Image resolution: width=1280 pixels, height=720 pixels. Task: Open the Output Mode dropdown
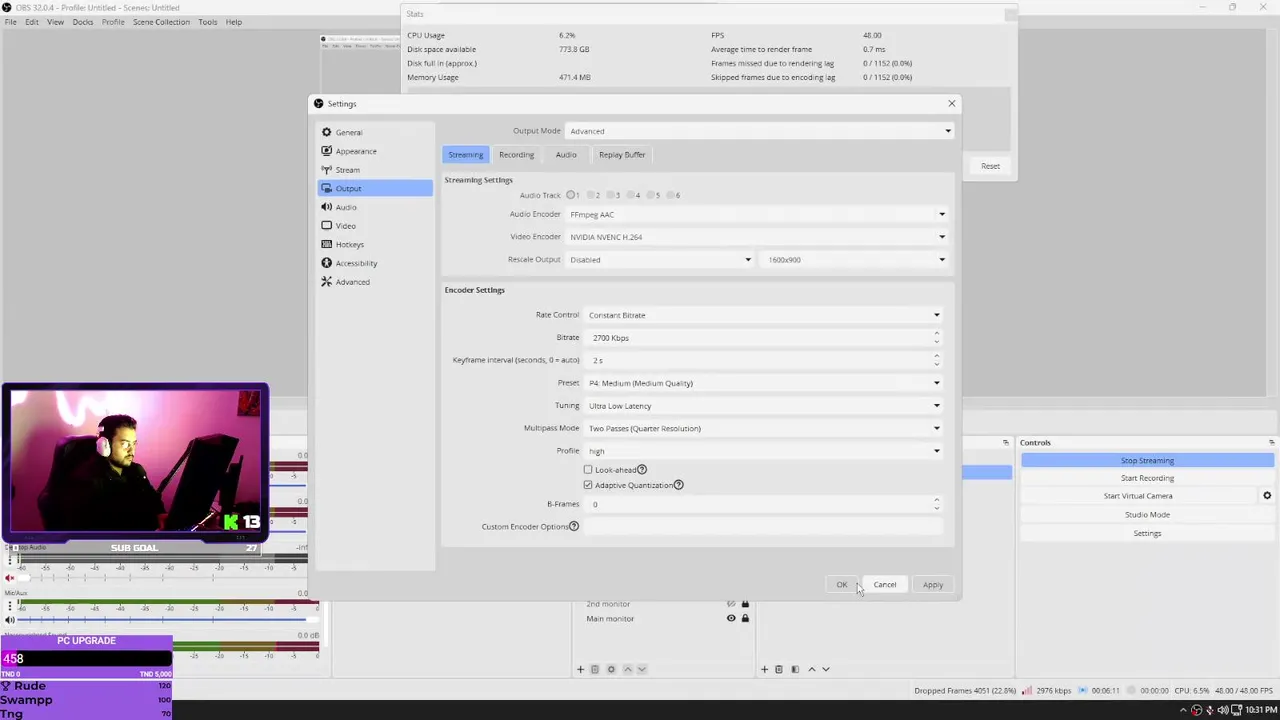point(760,131)
